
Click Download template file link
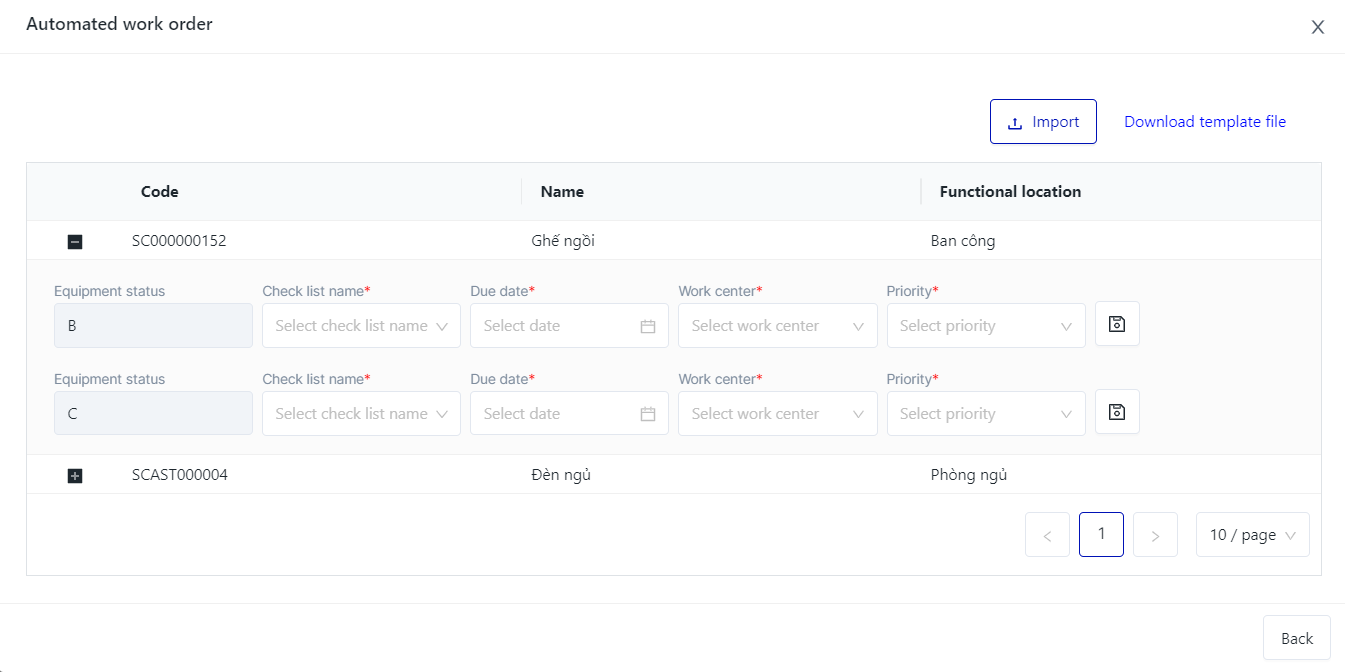1205,122
